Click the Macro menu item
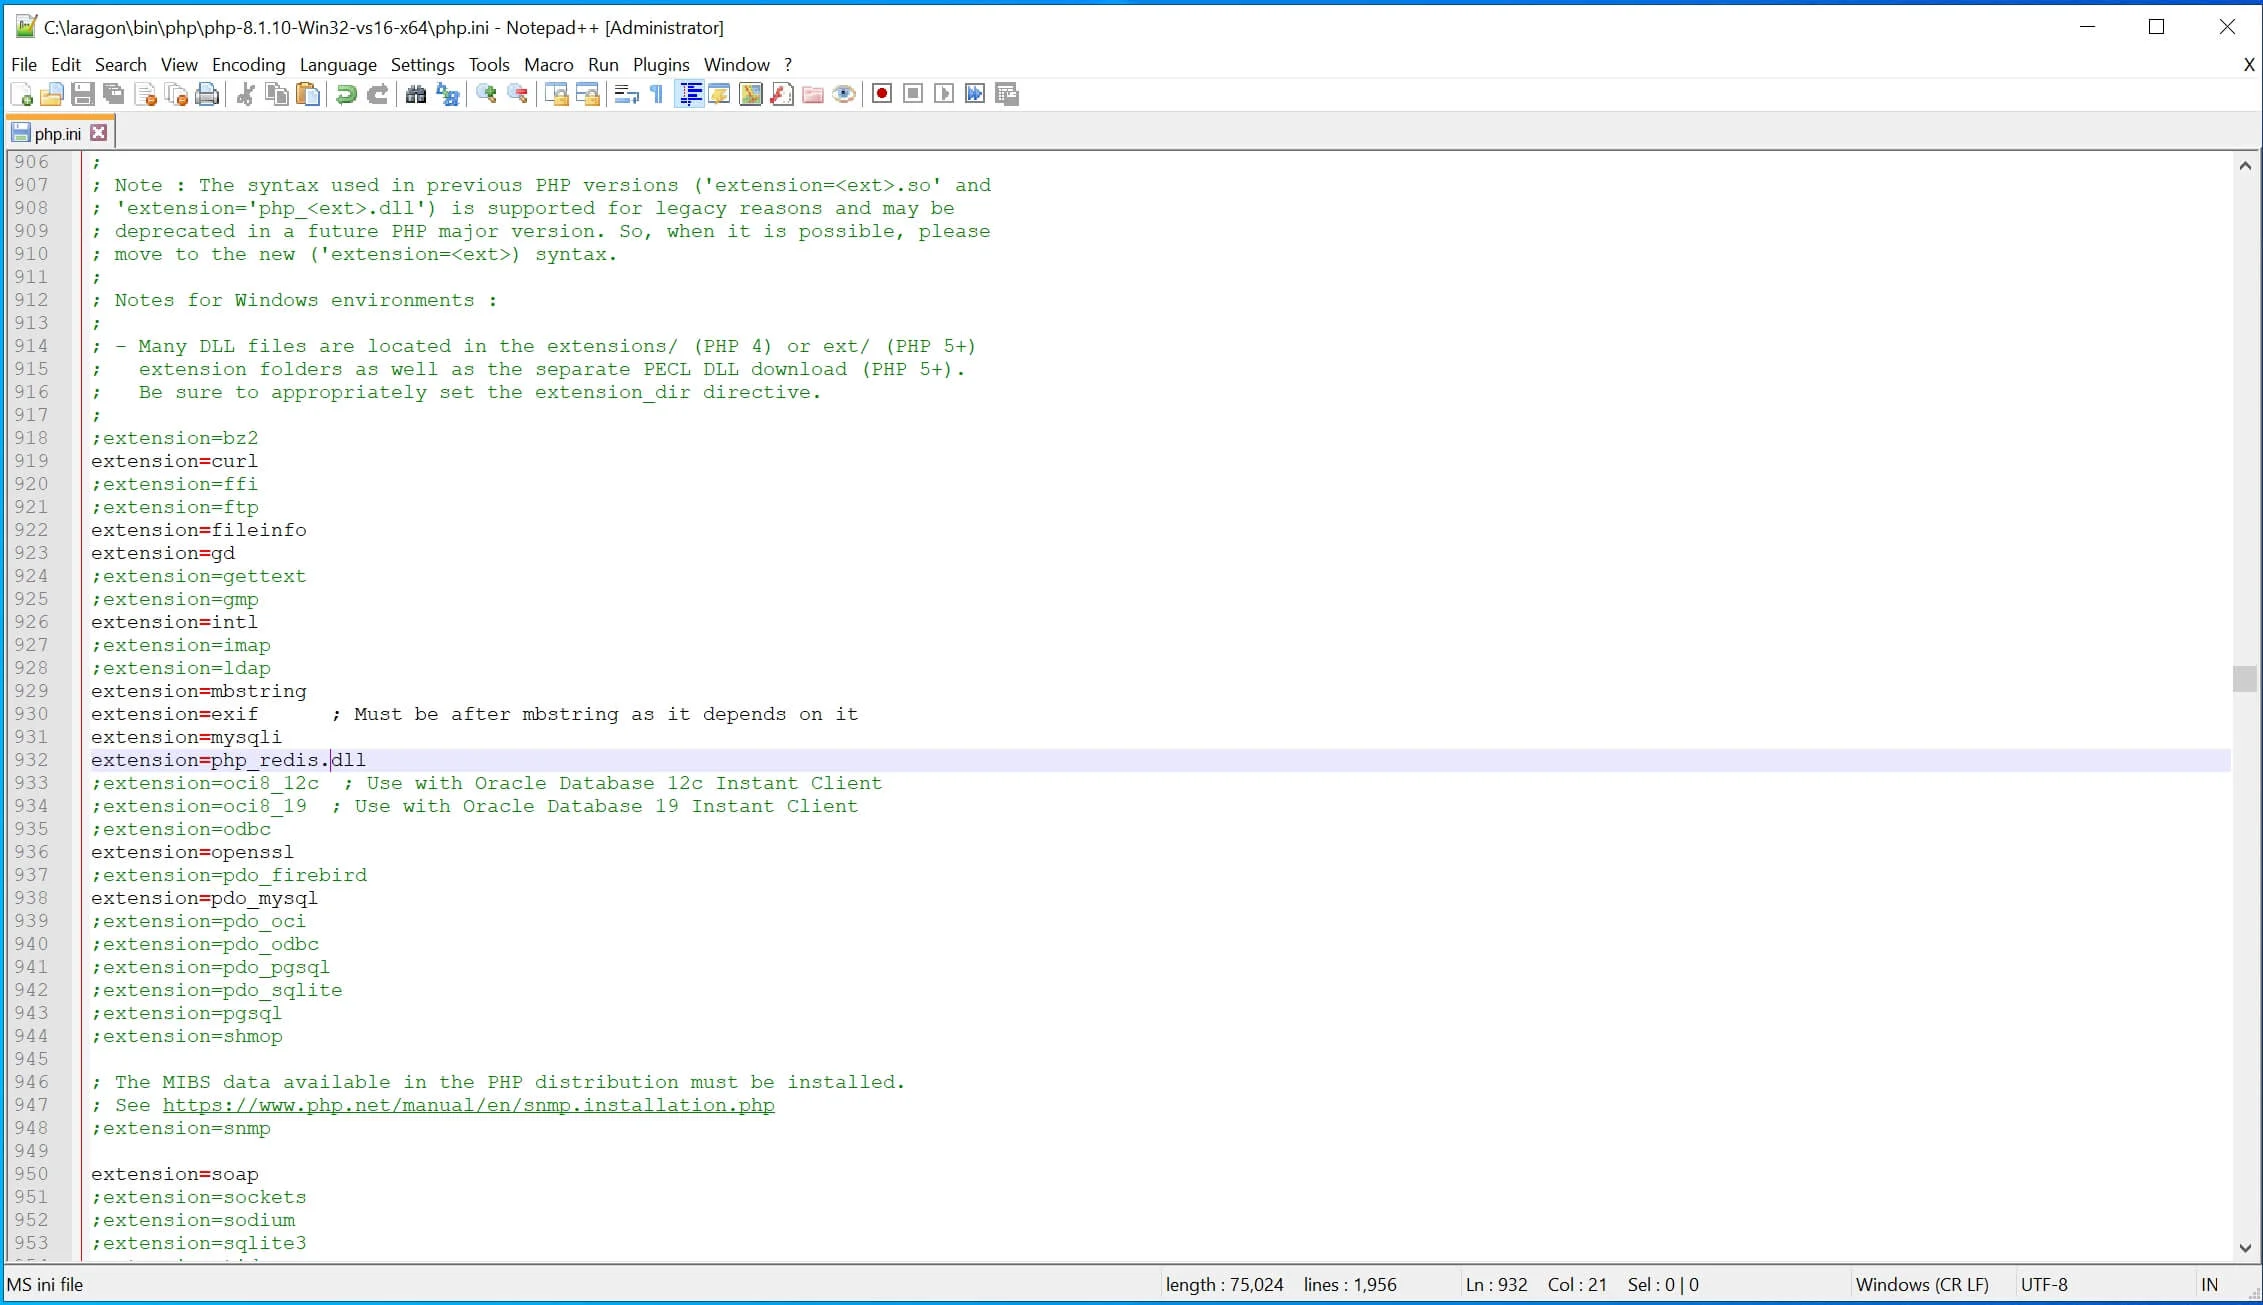 pos(547,64)
